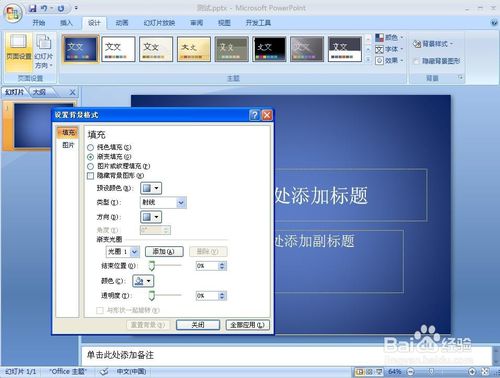Click the dialog's question-mark help icon
This screenshot has width=500, height=378.
point(254,115)
